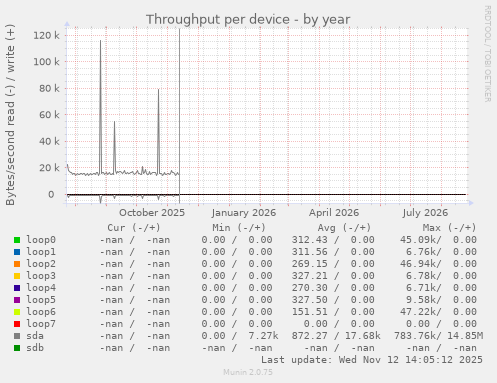Click the 'January 2026' axis label
The height and width of the screenshot is (383, 497).
tap(244, 213)
